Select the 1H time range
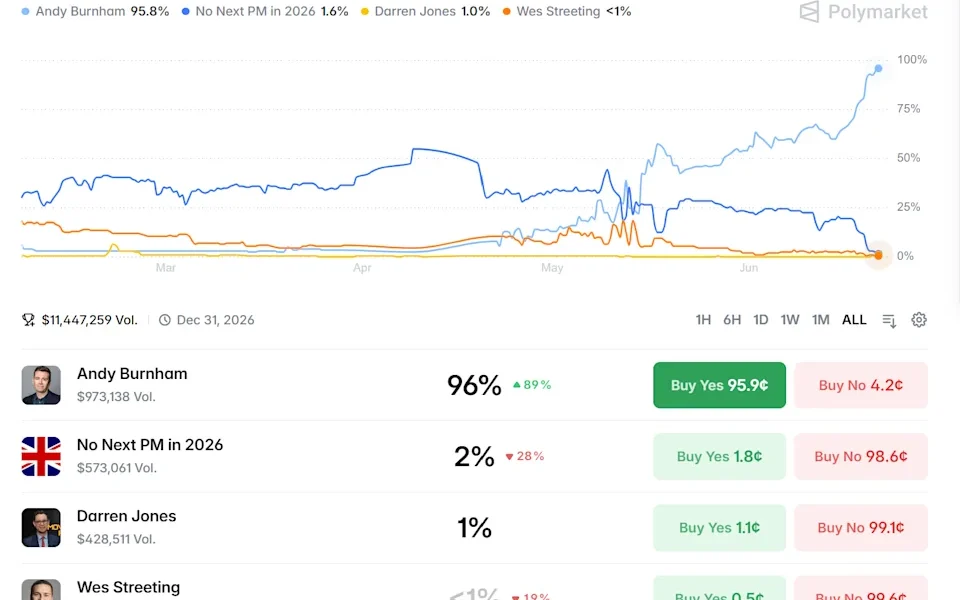960x600 pixels. click(703, 320)
